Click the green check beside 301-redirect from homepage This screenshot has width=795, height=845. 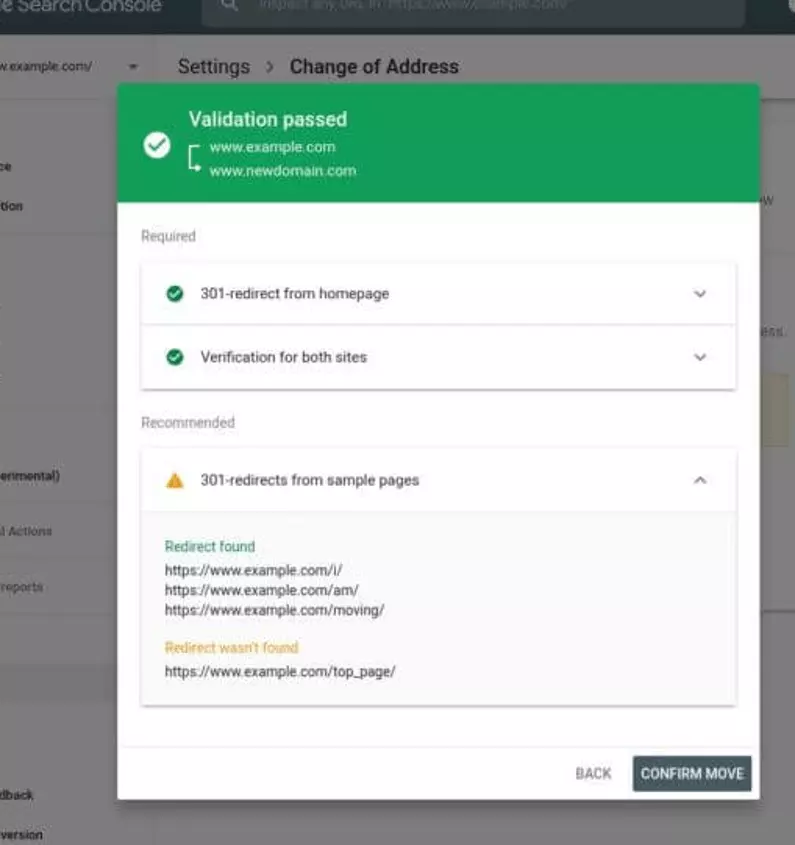(175, 294)
